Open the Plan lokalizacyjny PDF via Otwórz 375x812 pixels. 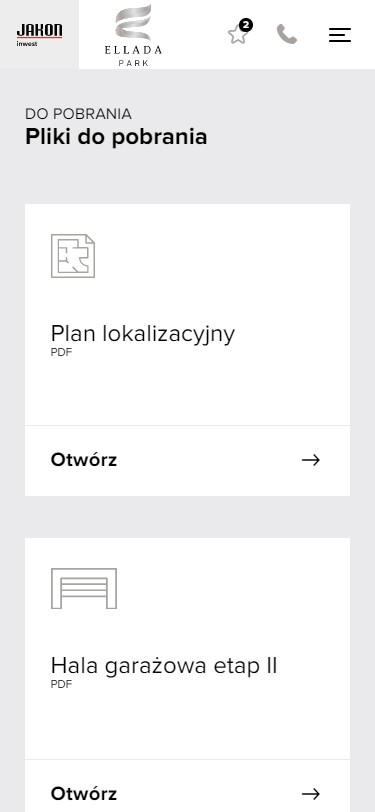tap(188, 460)
